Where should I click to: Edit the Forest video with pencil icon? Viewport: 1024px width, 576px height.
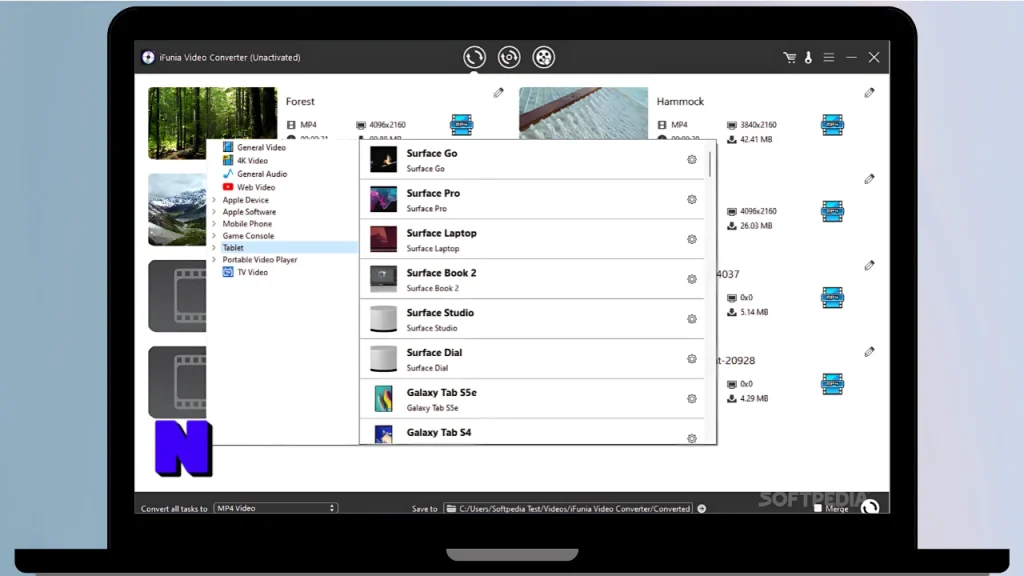pos(498,93)
